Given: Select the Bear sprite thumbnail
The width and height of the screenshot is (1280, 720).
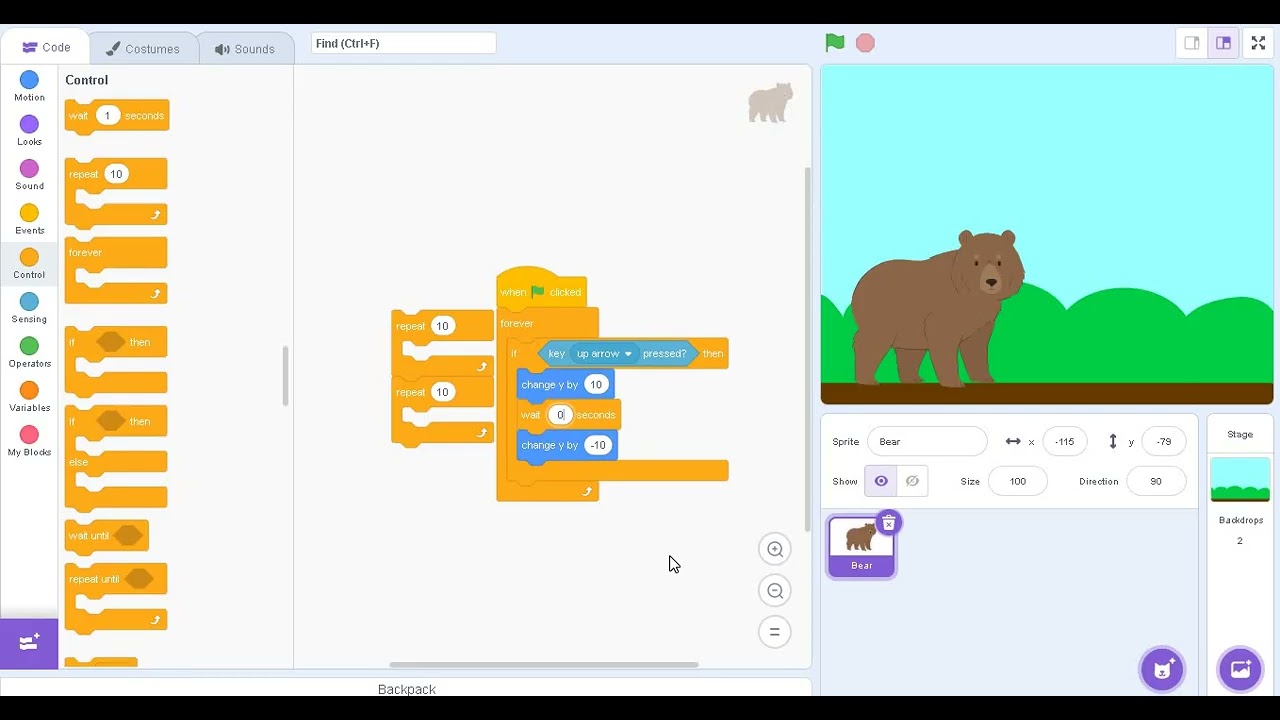Looking at the screenshot, I should (861, 545).
